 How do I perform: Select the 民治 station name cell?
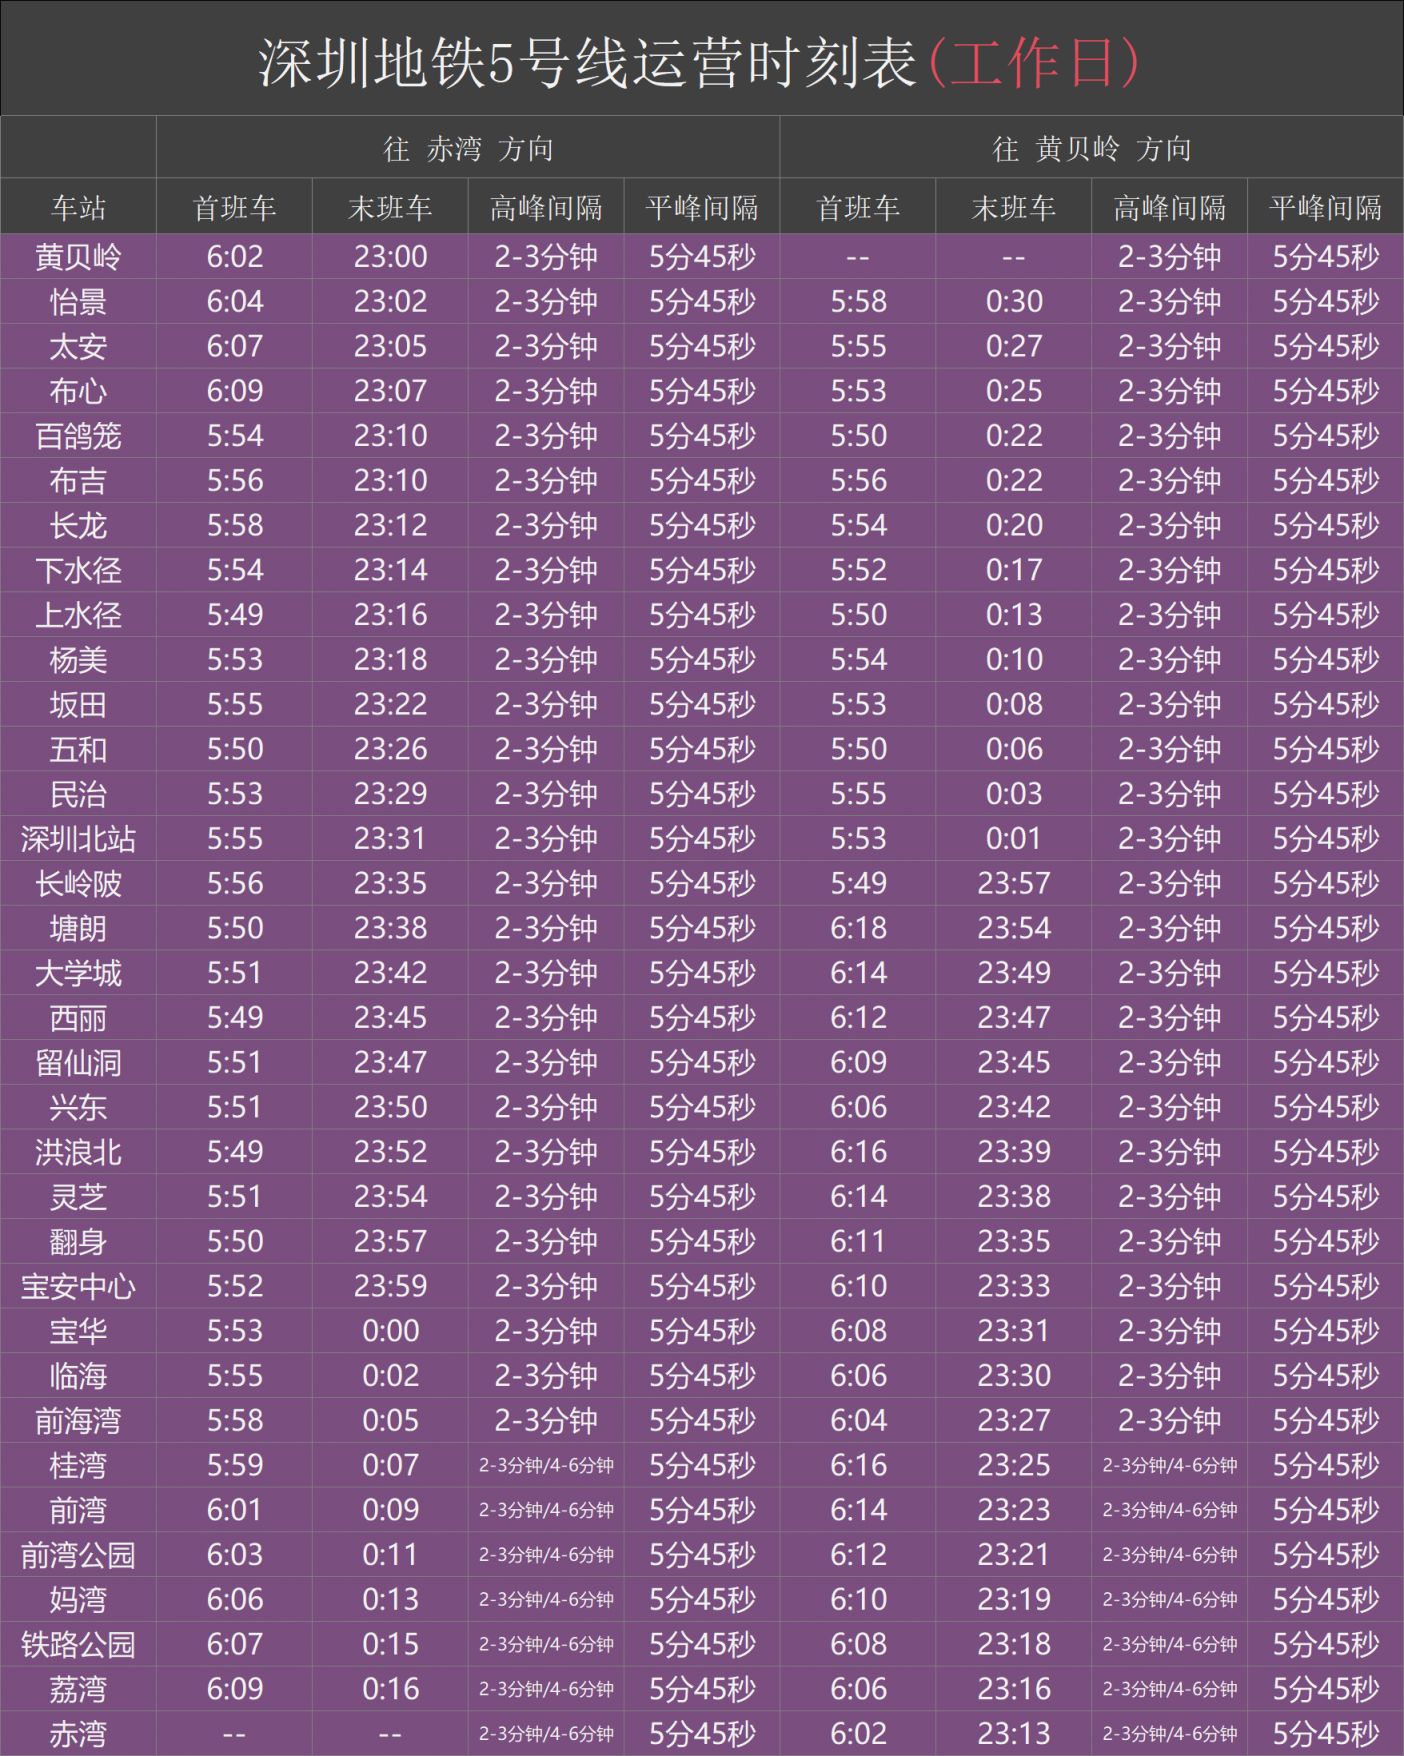(x=78, y=794)
